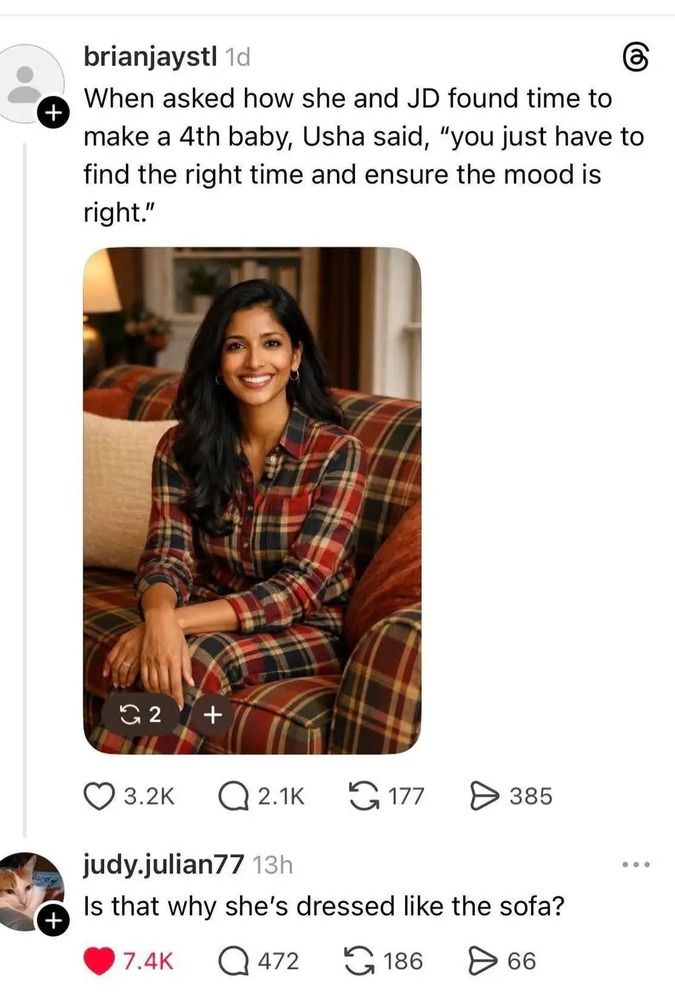
Task: Repost judy.julian77's comment showing 186 reposts
Action: 360,961
